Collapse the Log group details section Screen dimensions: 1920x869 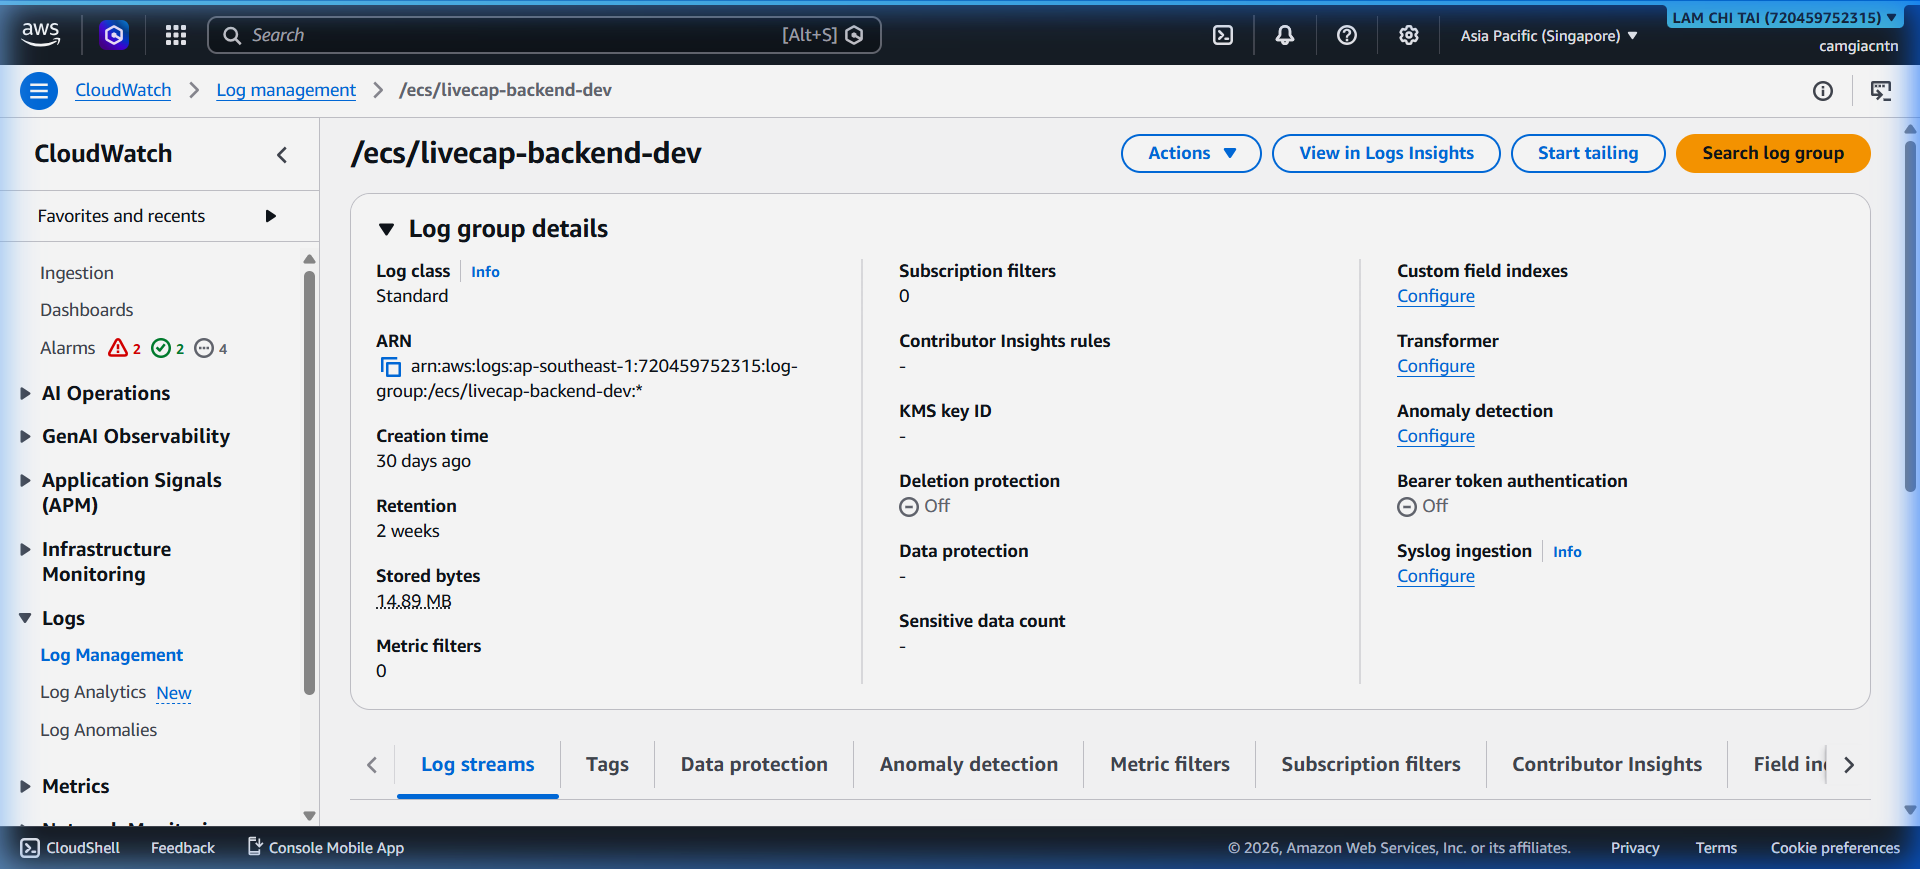pyautogui.click(x=387, y=229)
